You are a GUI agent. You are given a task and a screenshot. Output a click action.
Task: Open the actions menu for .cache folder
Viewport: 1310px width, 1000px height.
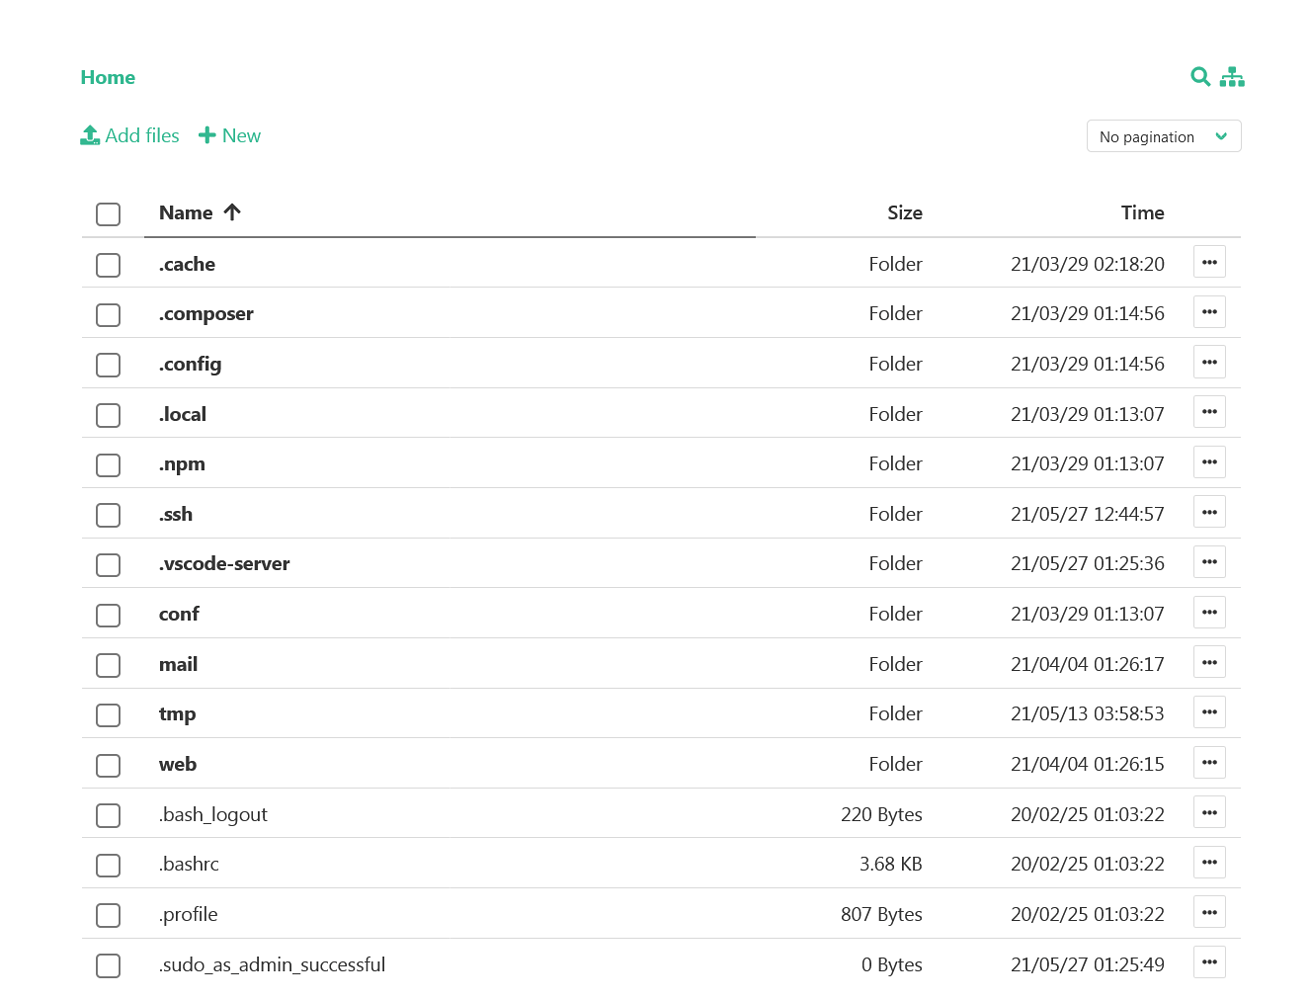(x=1209, y=262)
